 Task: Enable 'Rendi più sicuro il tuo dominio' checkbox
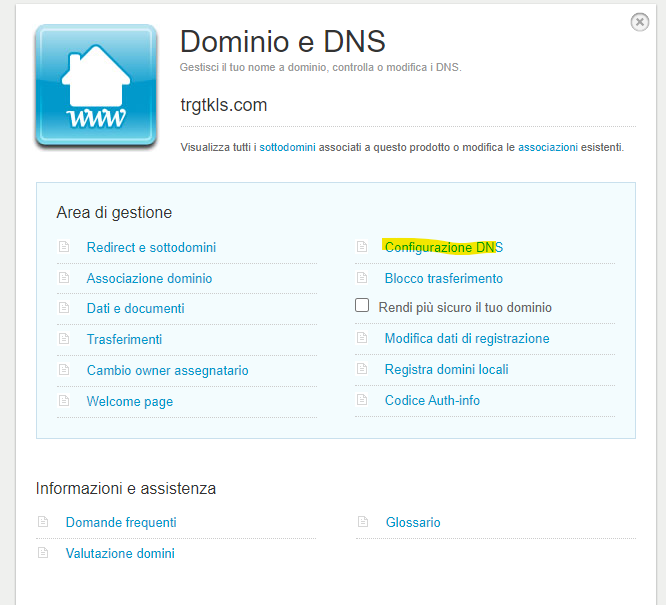[x=363, y=306]
